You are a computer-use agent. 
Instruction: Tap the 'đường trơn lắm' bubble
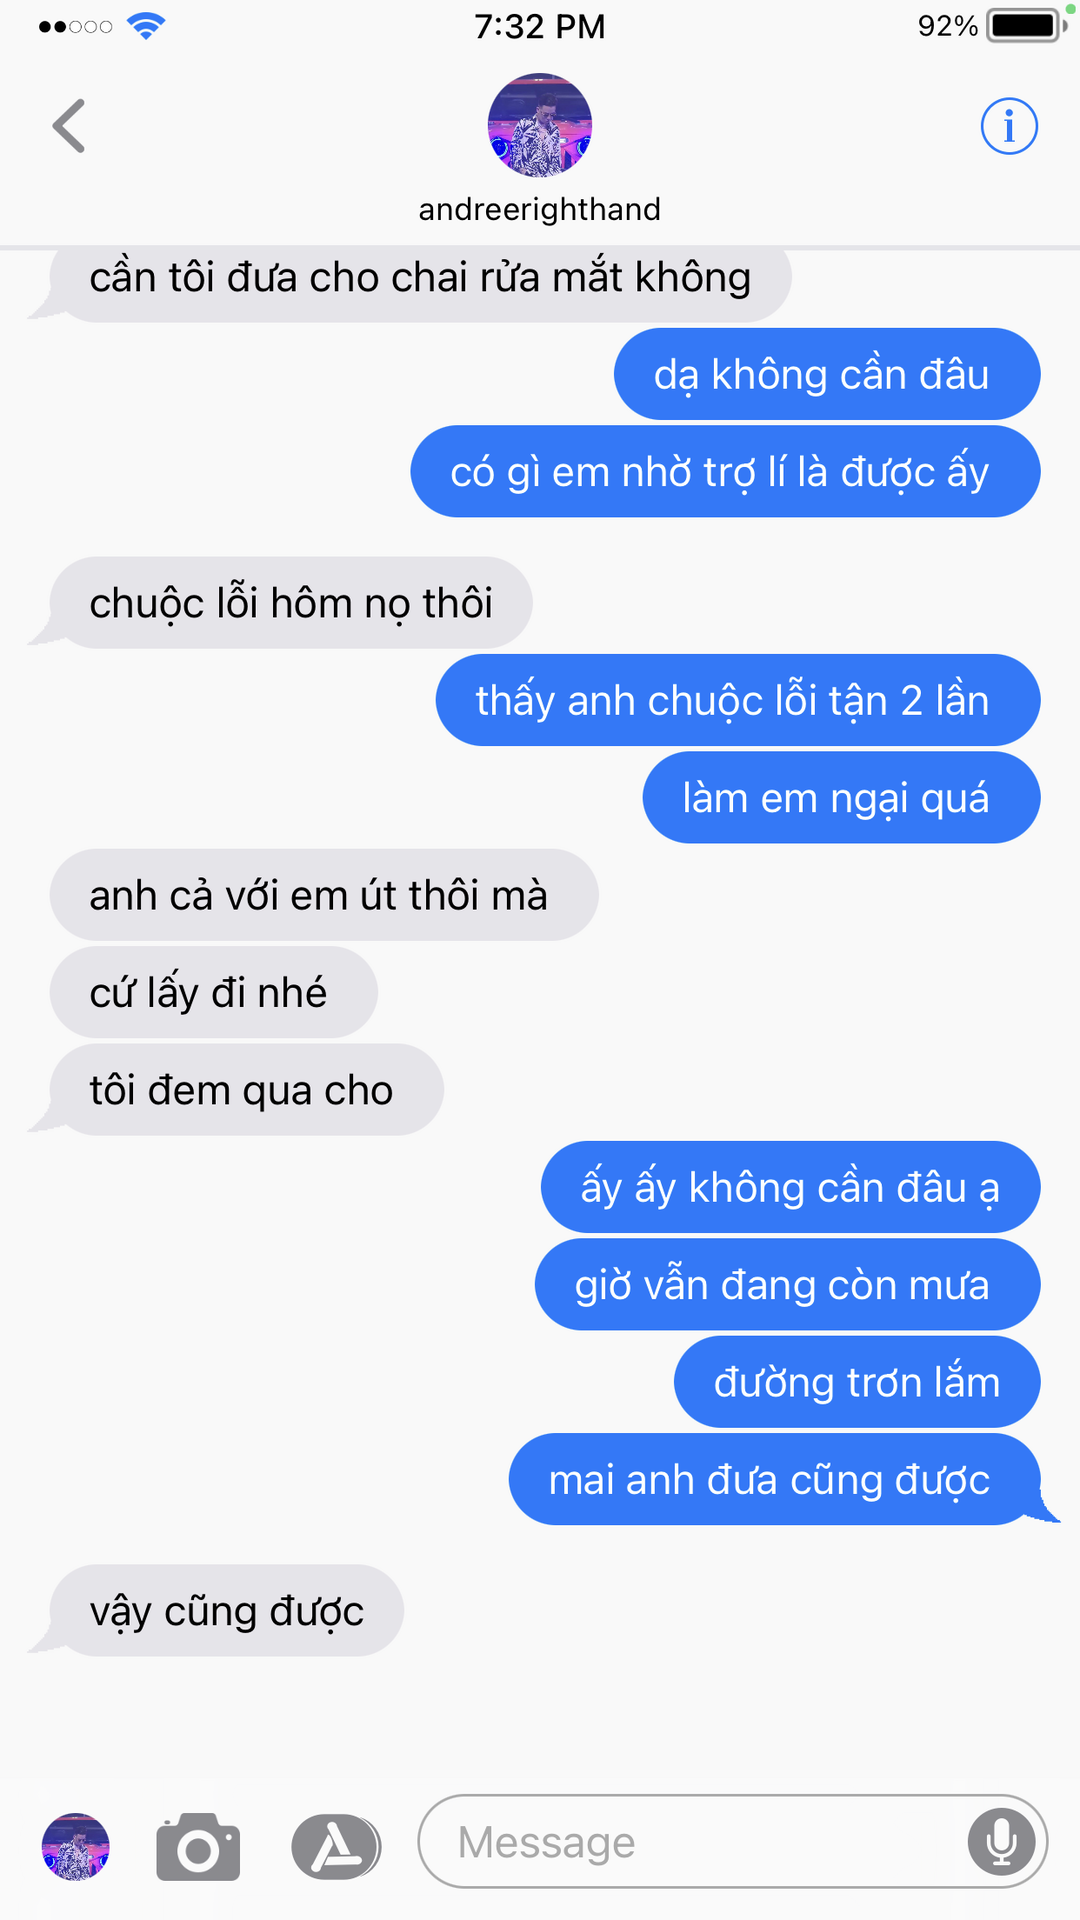tap(857, 1381)
